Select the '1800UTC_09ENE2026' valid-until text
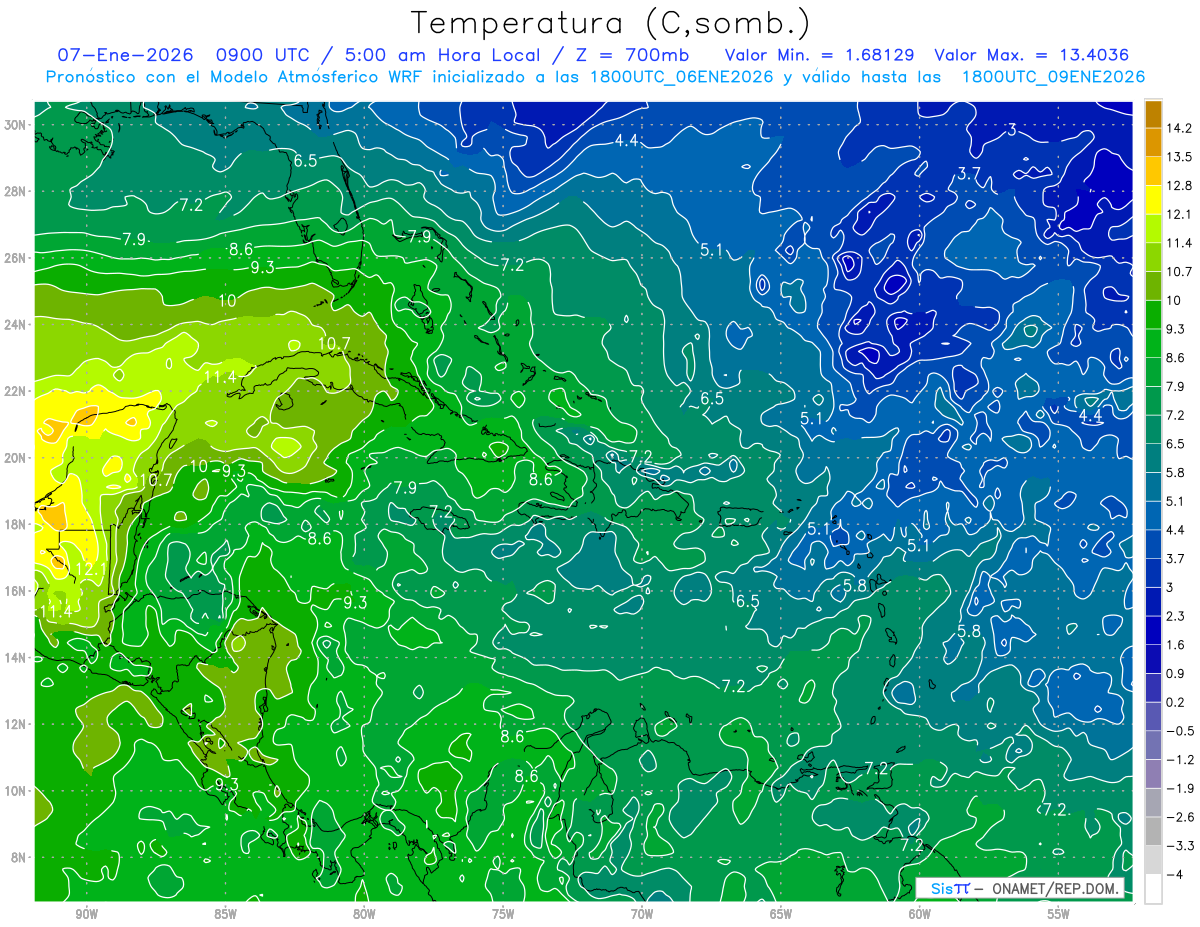 [1053, 77]
